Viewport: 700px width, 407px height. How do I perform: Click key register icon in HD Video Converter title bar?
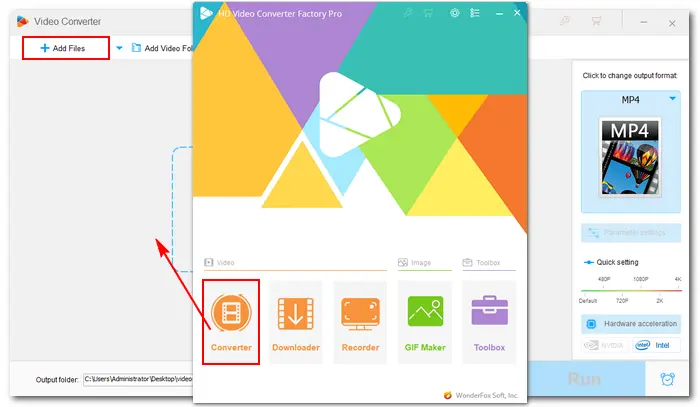408,13
